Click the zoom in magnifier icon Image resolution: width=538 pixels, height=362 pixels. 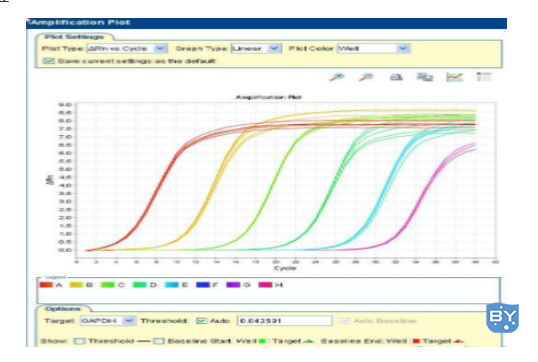pyautogui.click(x=337, y=77)
